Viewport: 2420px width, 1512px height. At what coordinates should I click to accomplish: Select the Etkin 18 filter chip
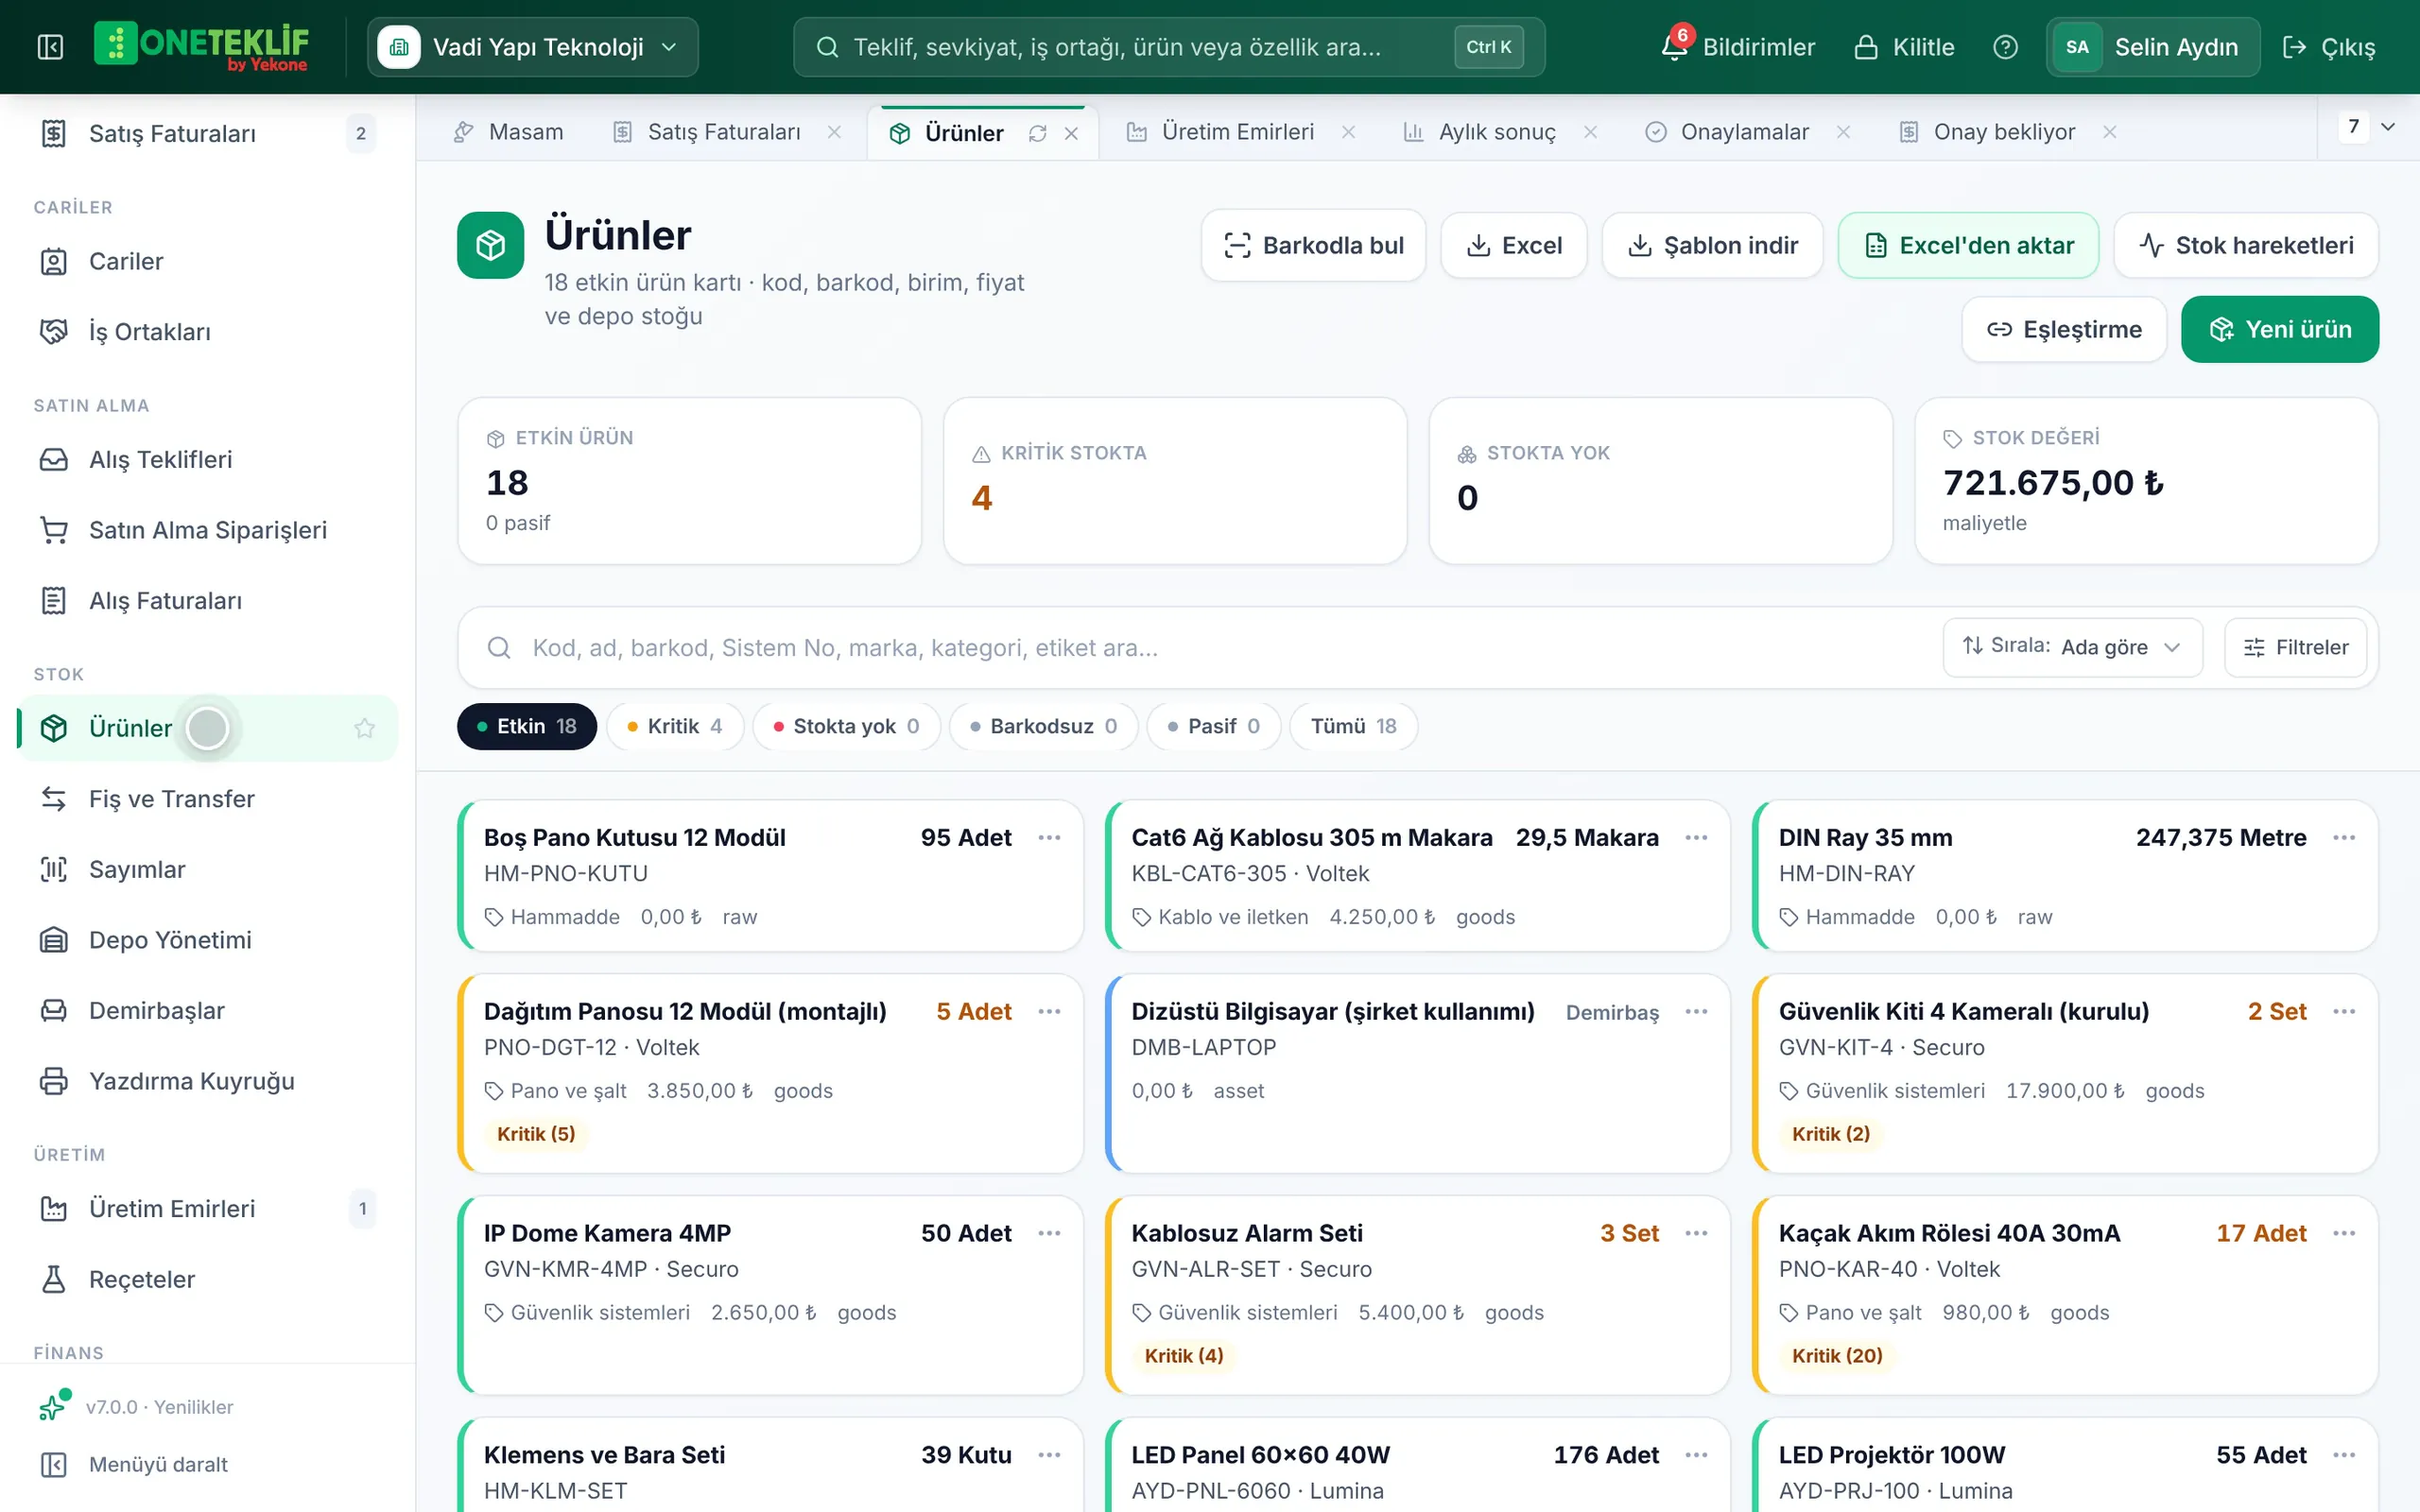[x=527, y=726]
